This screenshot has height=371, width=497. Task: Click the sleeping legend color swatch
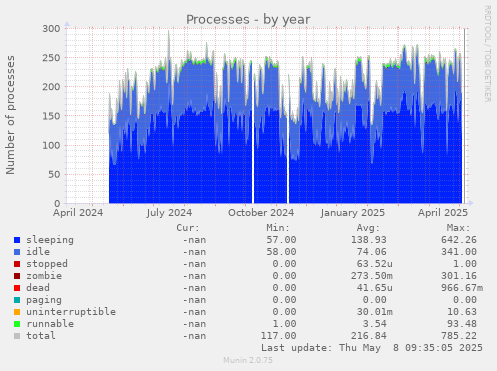[17, 240]
